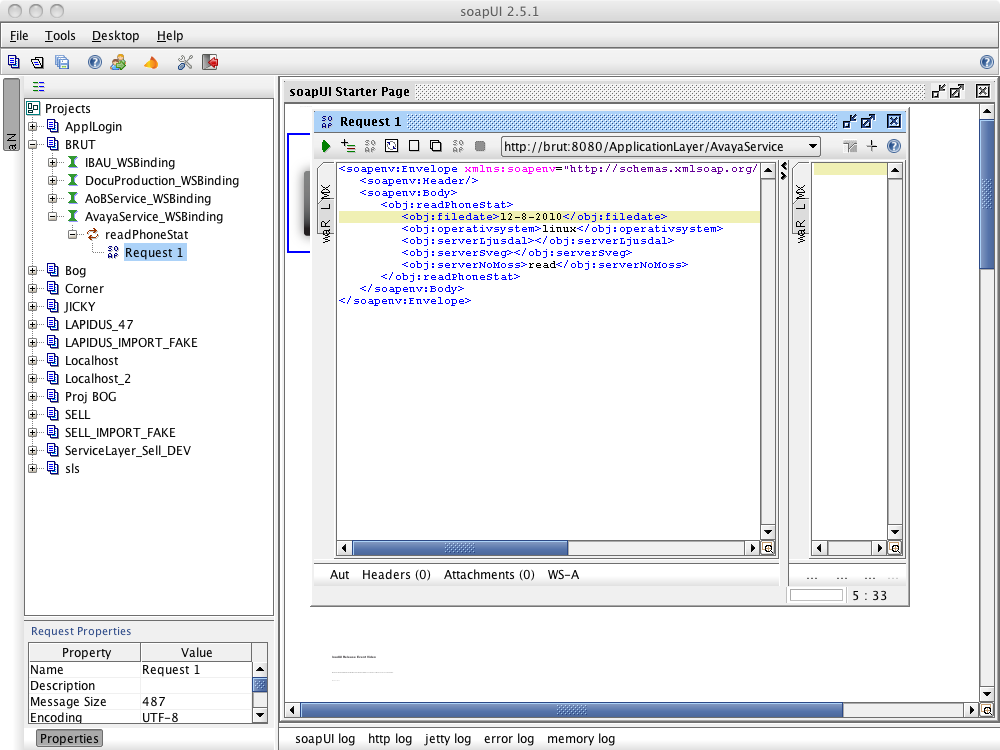Expand the AoBService_WSBinding tree node
Image resolution: width=1000 pixels, height=750 pixels.
(52, 199)
